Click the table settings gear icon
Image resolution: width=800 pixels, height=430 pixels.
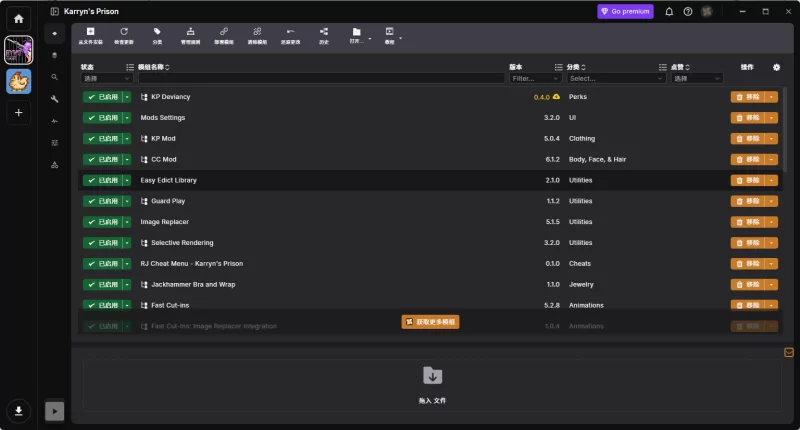(776, 67)
